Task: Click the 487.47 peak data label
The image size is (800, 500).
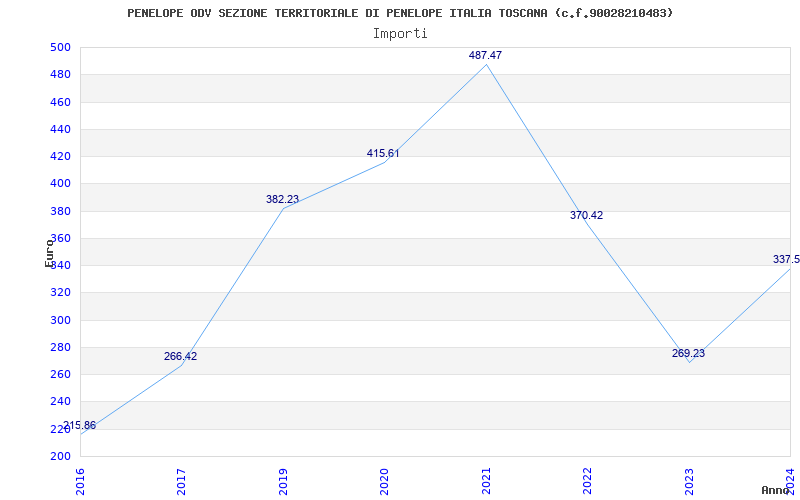Action: coord(485,55)
